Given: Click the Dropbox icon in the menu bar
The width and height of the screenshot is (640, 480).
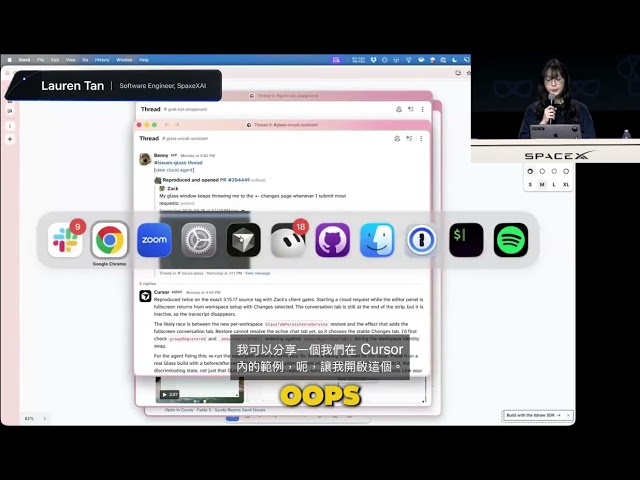Looking at the screenshot, I should coord(373,60).
